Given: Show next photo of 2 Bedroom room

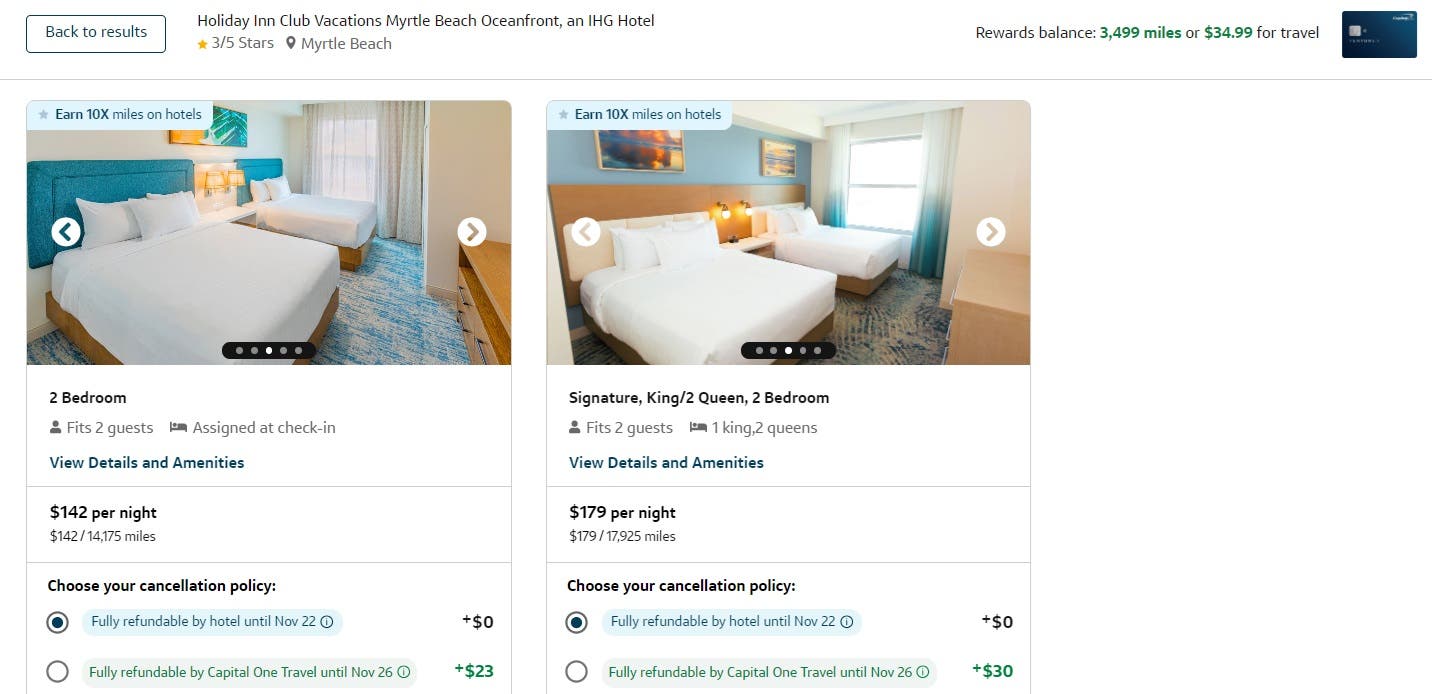Looking at the screenshot, I should [x=472, y=232].
